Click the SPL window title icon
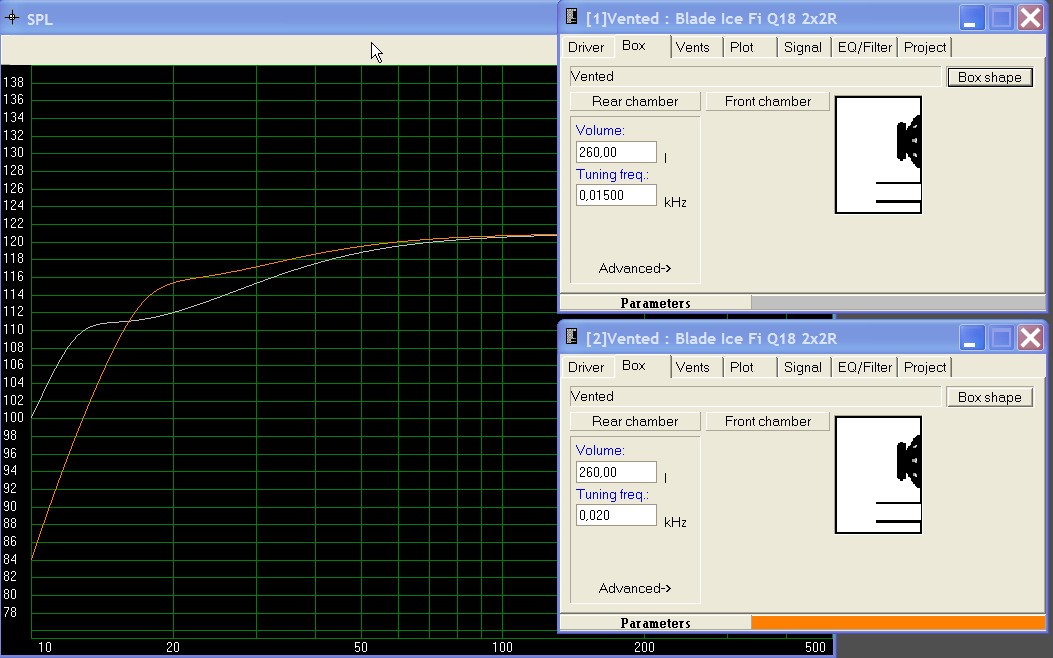Image resolution: width=1053 pixels, height=658 pixels. [x=12, y=18]
